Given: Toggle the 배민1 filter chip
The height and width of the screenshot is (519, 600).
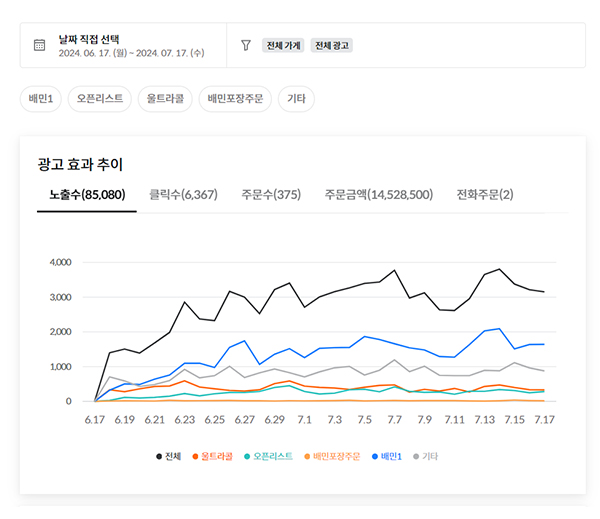Looking at the screenshot, I should (x=42, y=99).
